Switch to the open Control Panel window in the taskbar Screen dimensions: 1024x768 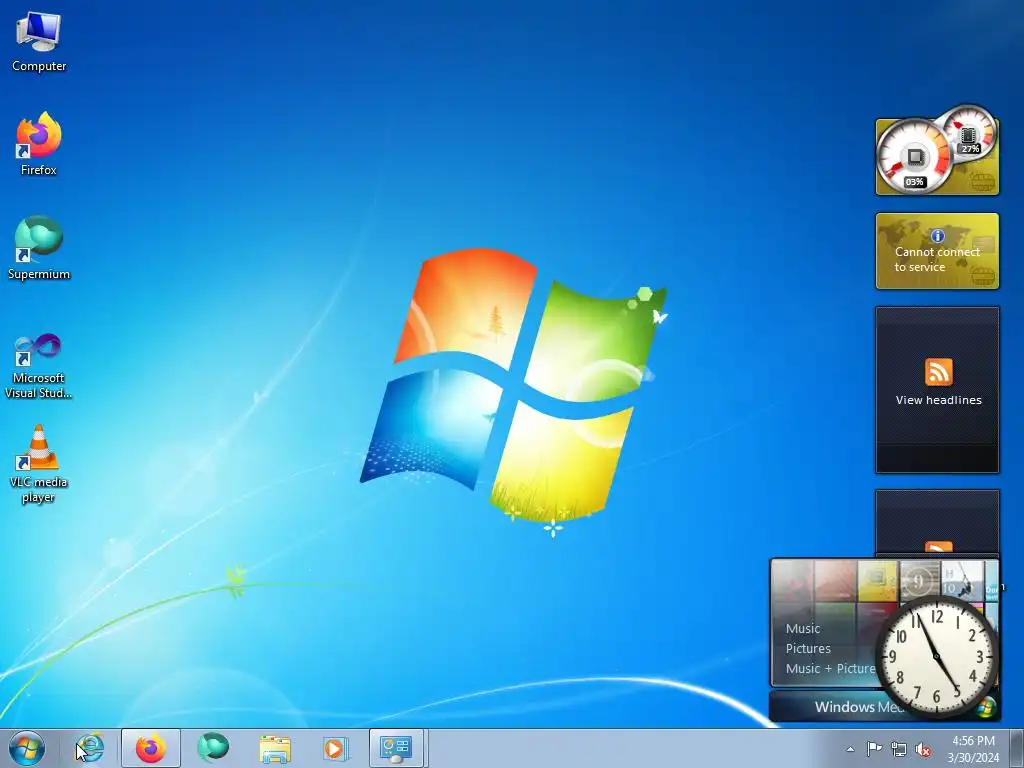point(396,748)
